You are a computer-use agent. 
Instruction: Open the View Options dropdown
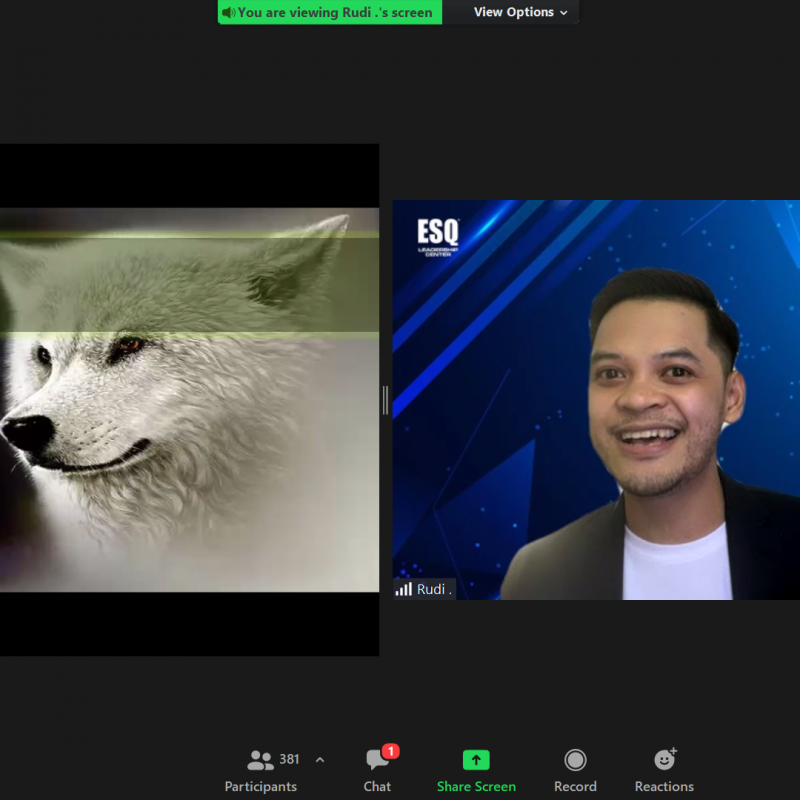[x=513, y=12]
